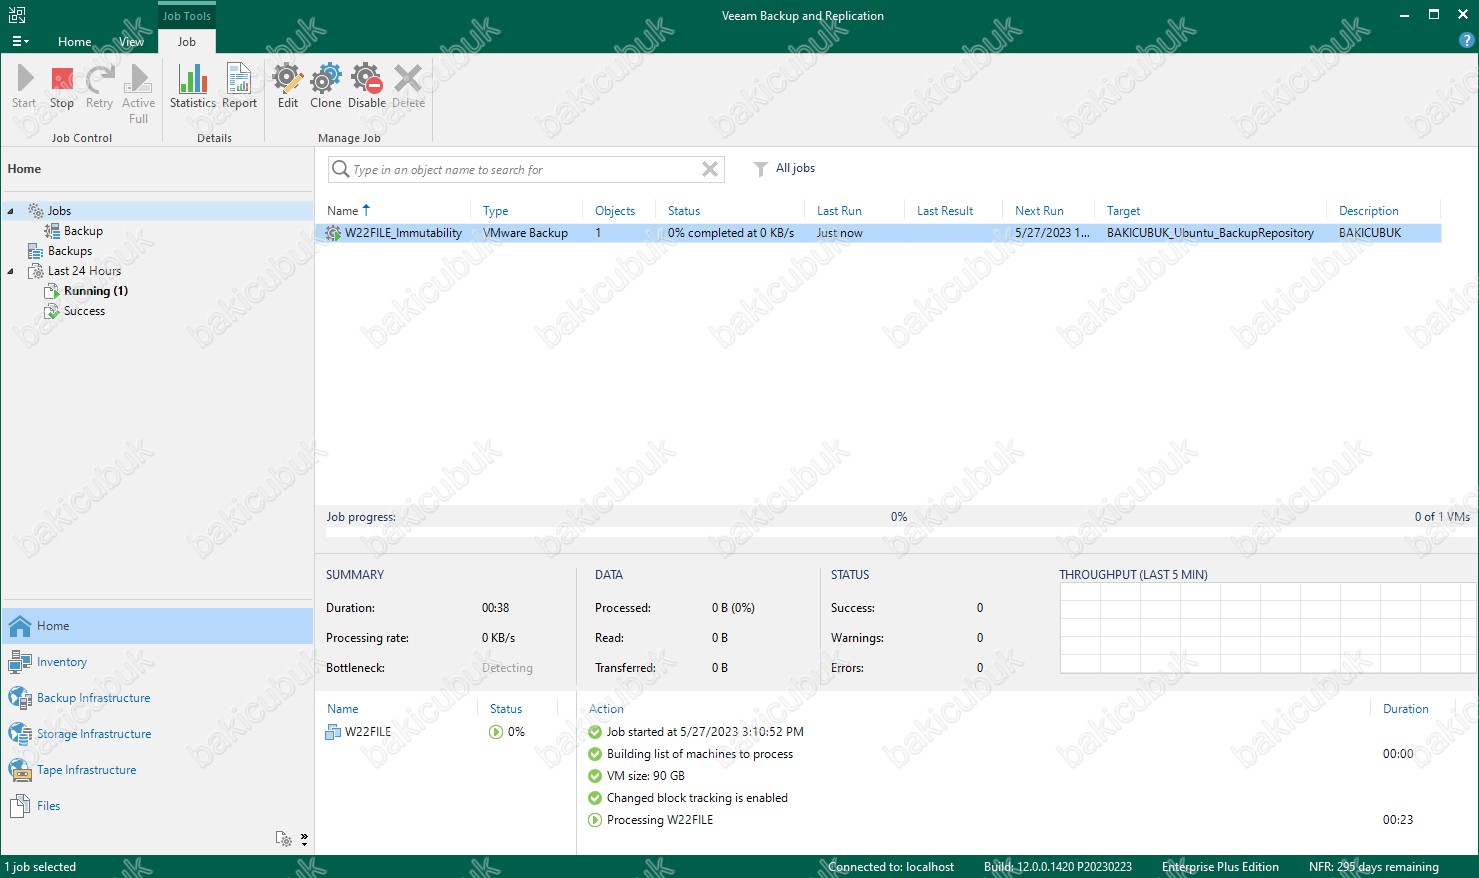Click the Retry job icon
1479x878 pixels.
(99, 86)
